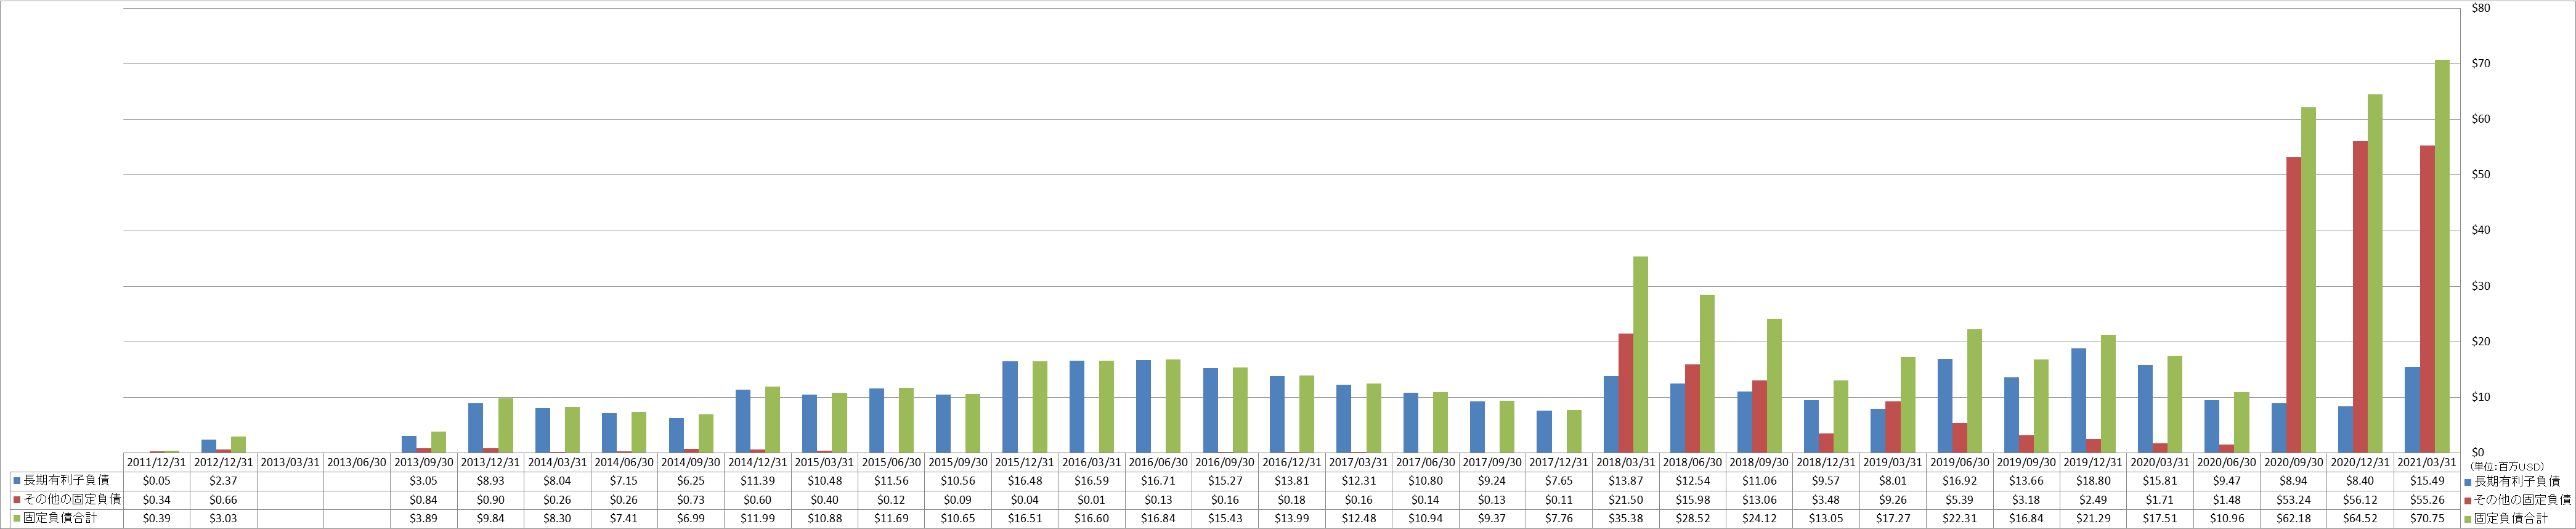Image resolution: width=2576 pixels, height=529 pixels.
Task: Click the 2013/09/30 date column header
Action: tap(424, 463)
